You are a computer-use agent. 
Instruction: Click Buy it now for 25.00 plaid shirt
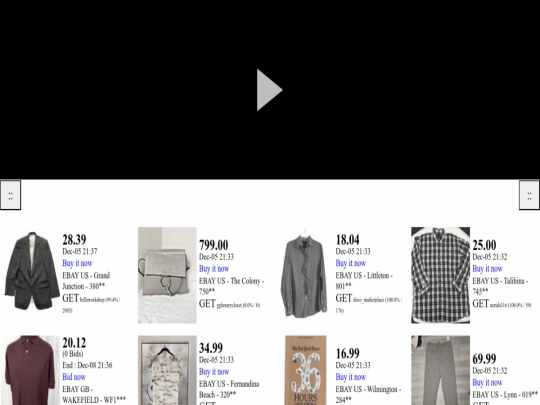[488, 269]
